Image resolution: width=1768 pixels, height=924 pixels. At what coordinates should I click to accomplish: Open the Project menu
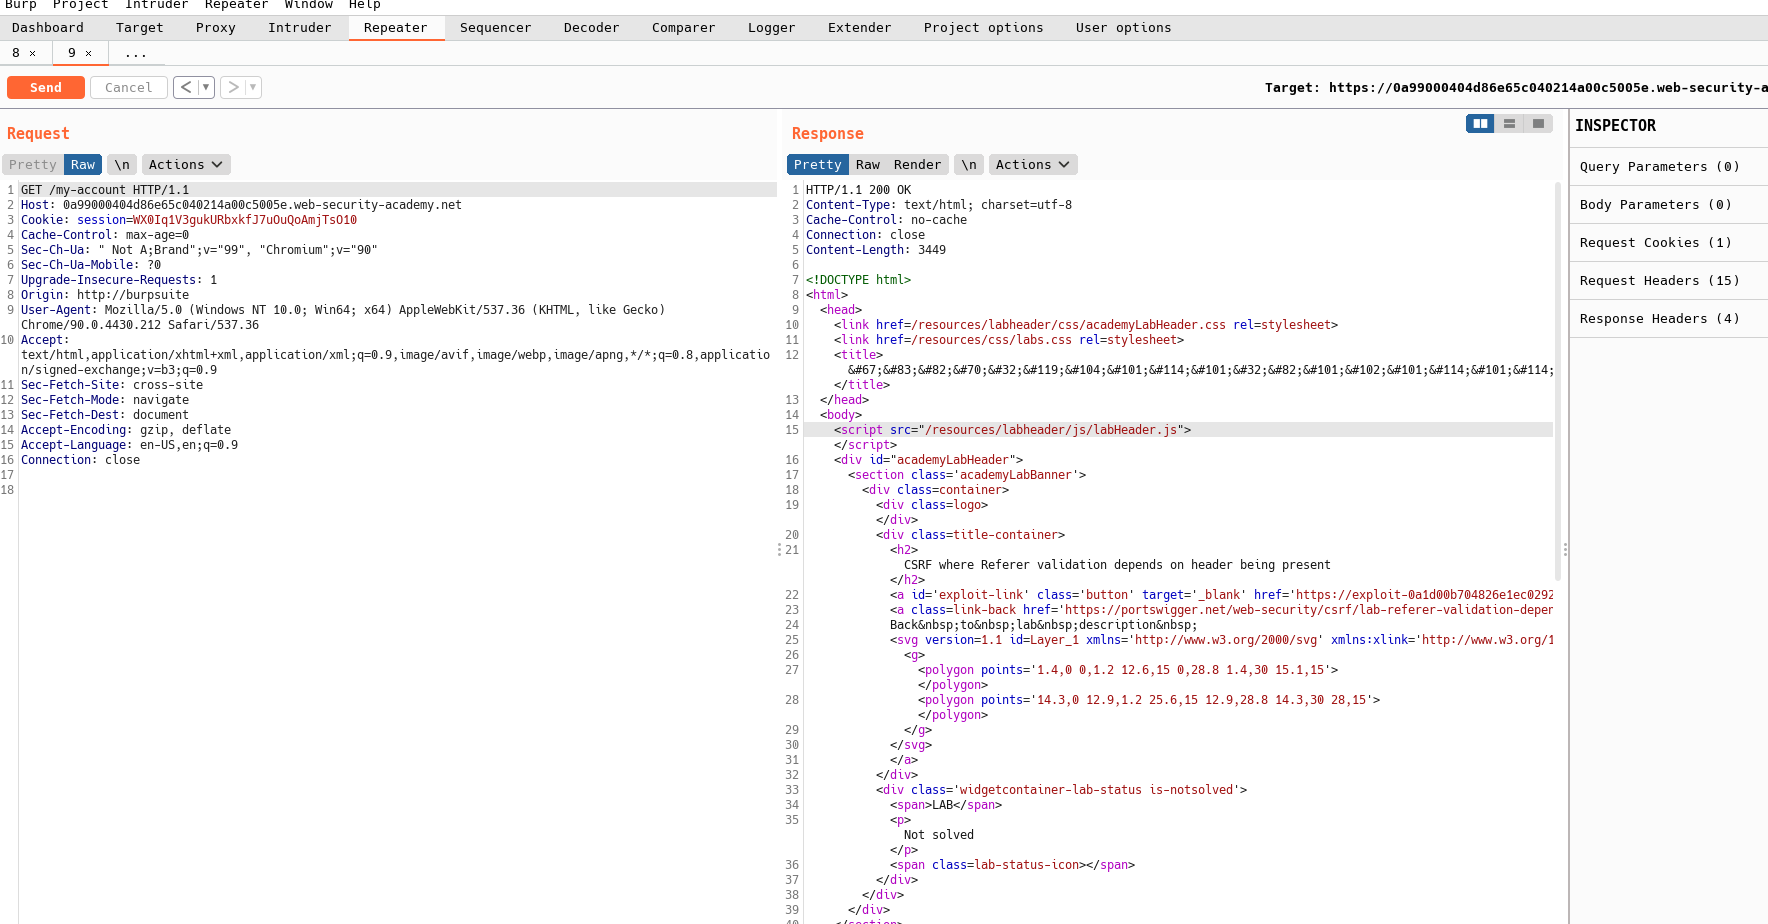pos(81,5)
